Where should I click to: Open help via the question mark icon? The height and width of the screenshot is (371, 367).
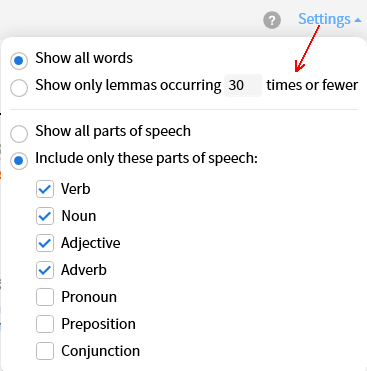(x=272, y=20)
